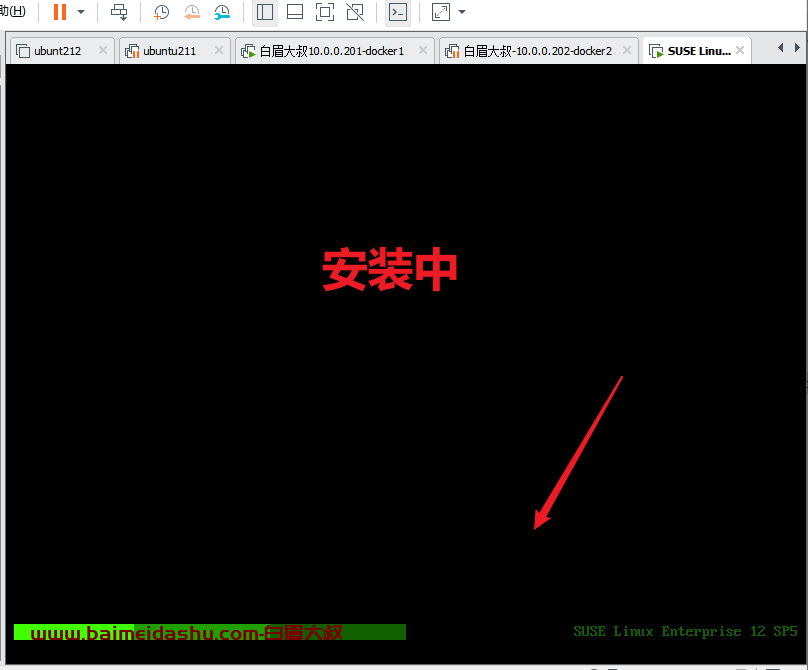
Task: Click the stretch guest display icon
Action: [441, 12]
